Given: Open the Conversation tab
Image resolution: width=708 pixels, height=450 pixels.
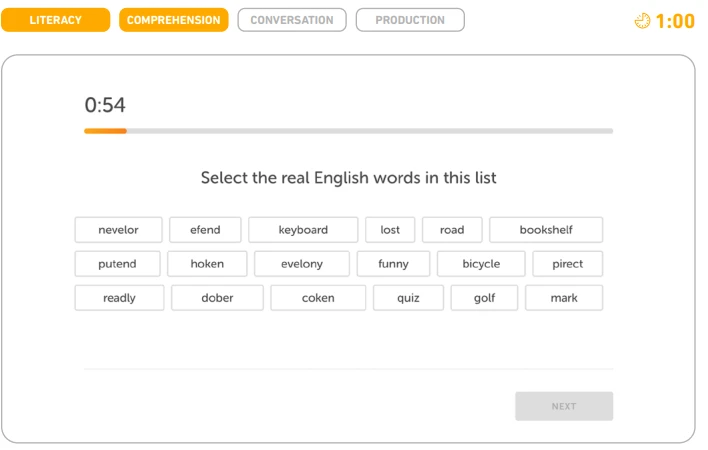Looking at the screenshot, I should tap(292, 20).
